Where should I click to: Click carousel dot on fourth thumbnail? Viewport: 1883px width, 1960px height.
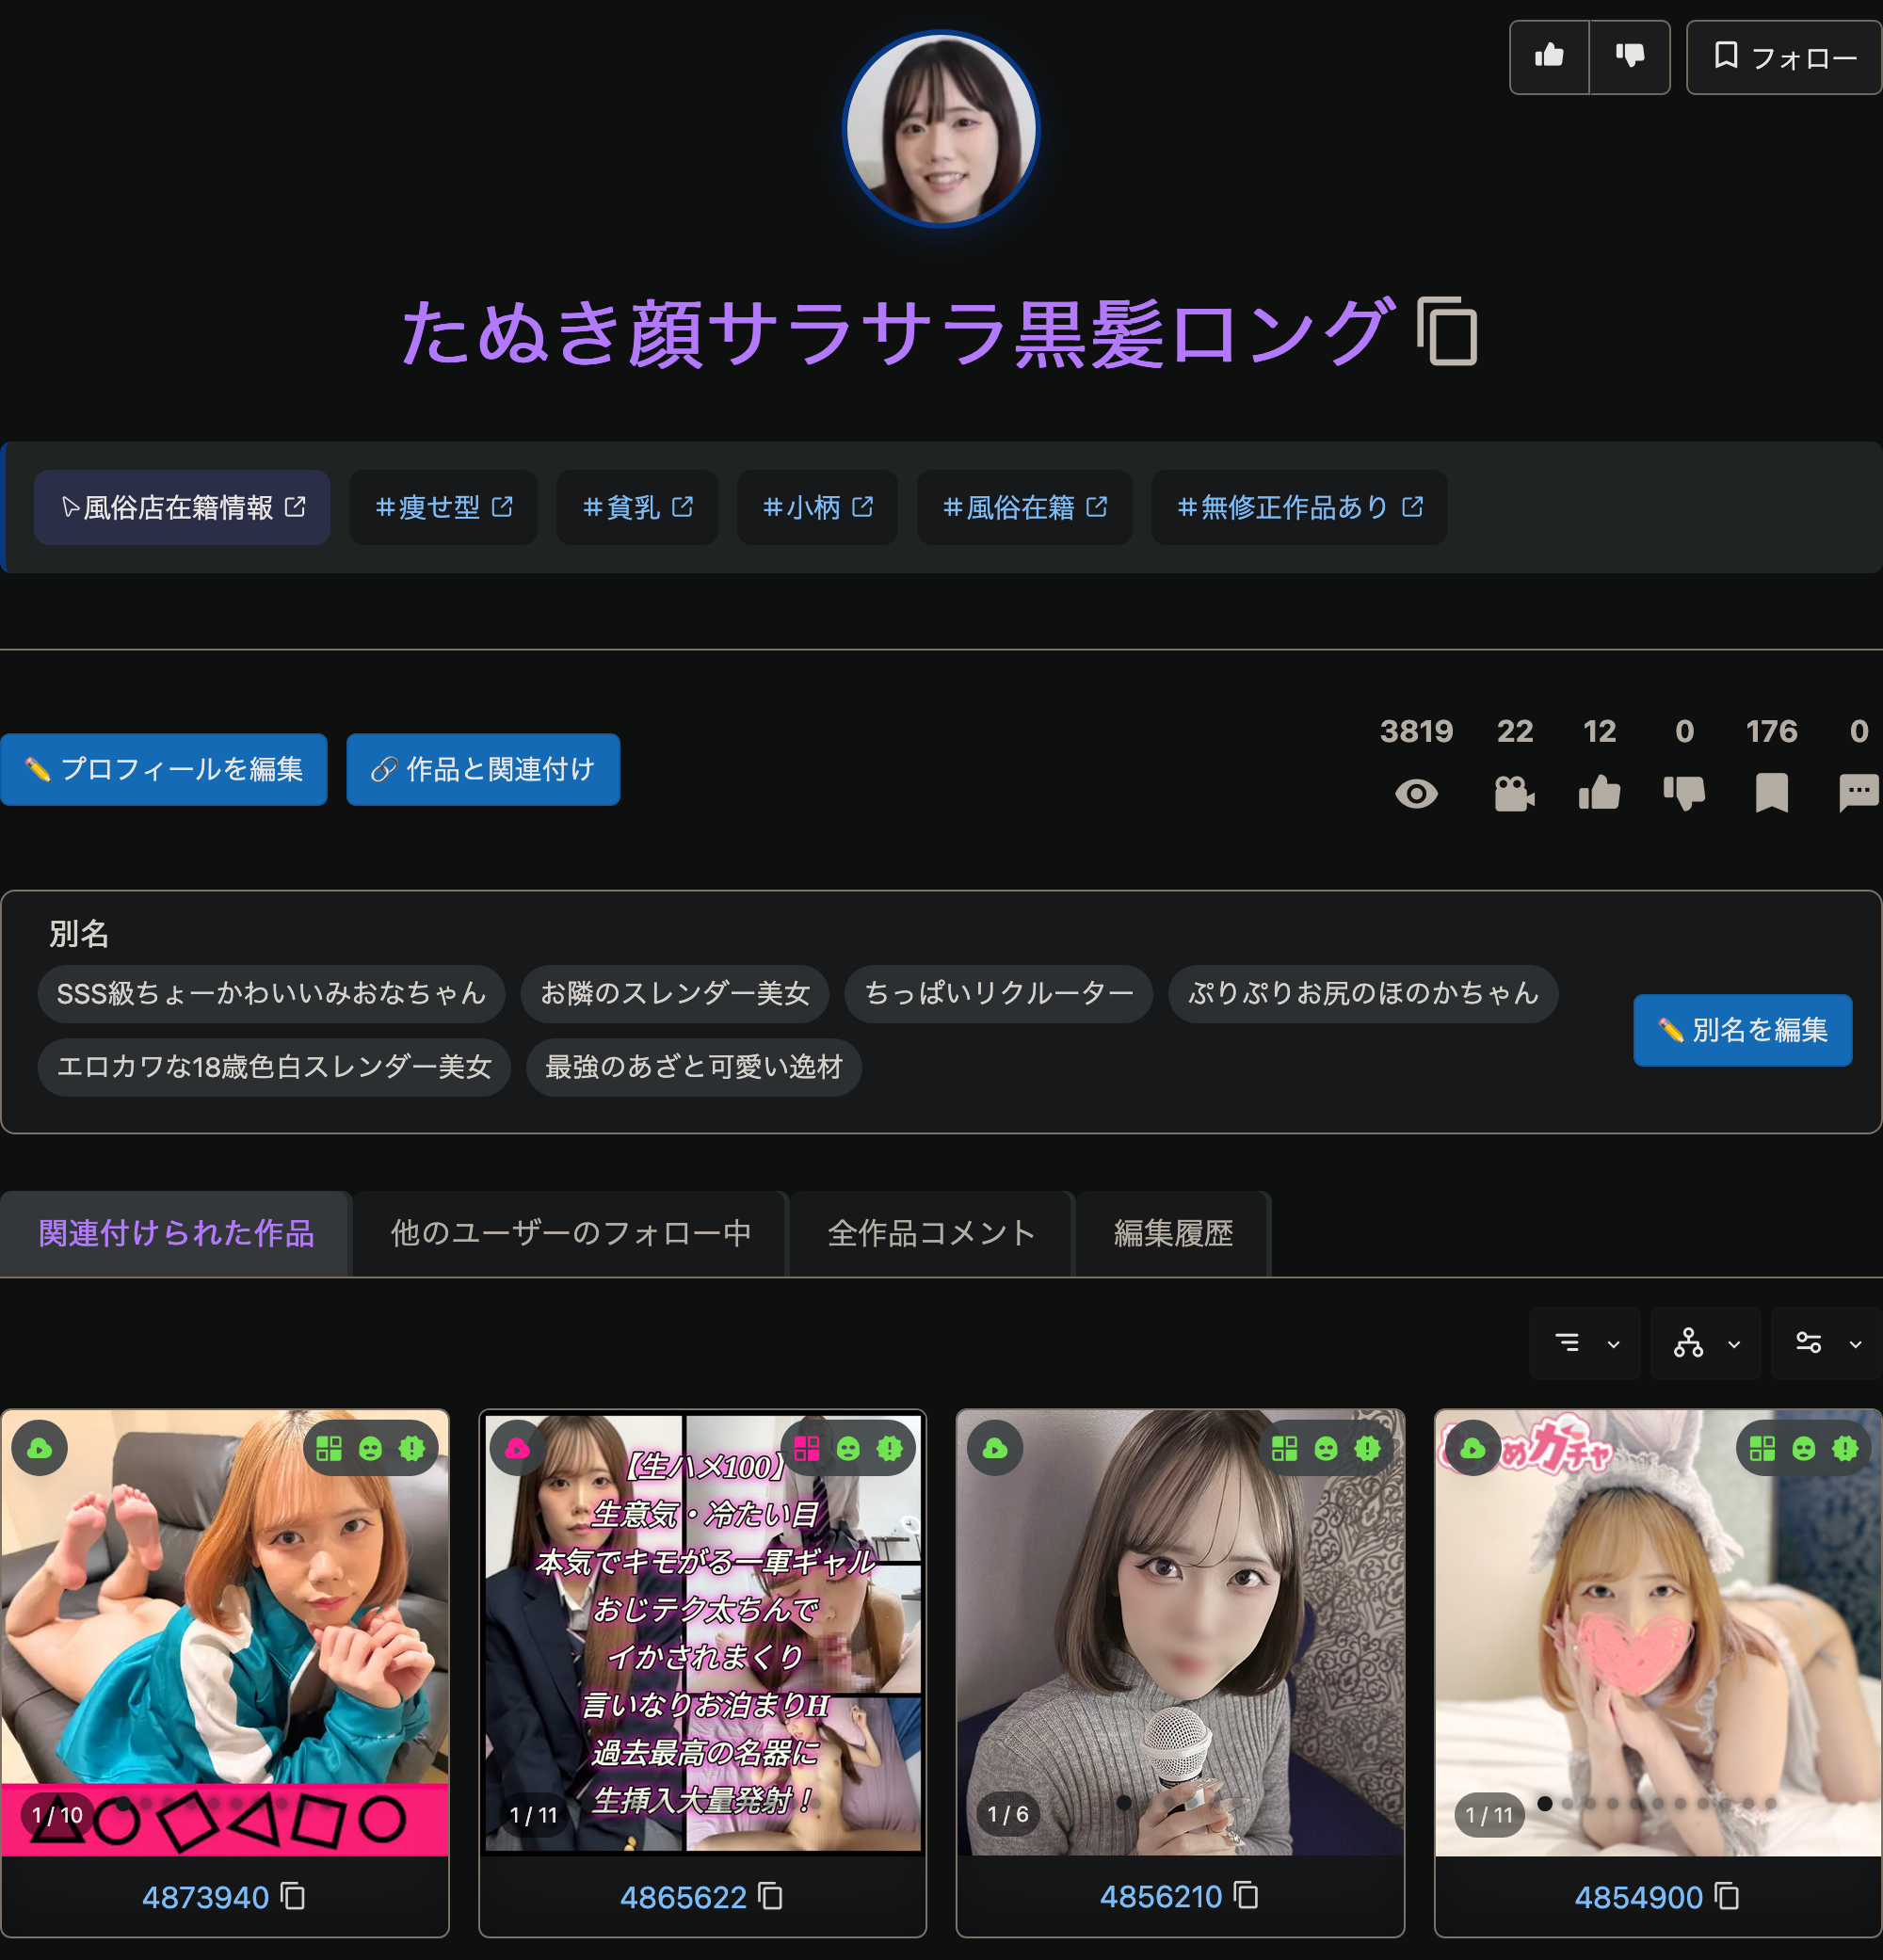coord(1545,1803)
